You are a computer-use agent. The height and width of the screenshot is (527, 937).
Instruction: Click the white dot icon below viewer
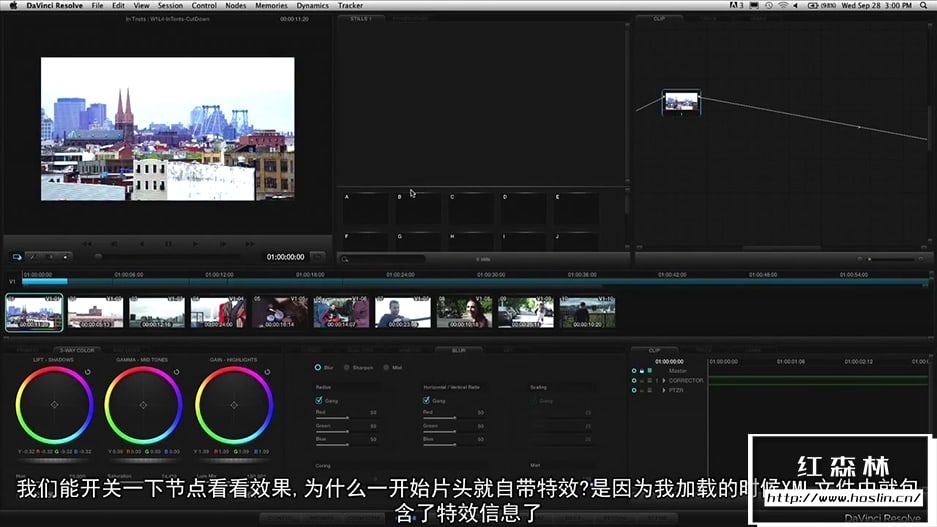[65, 257]
